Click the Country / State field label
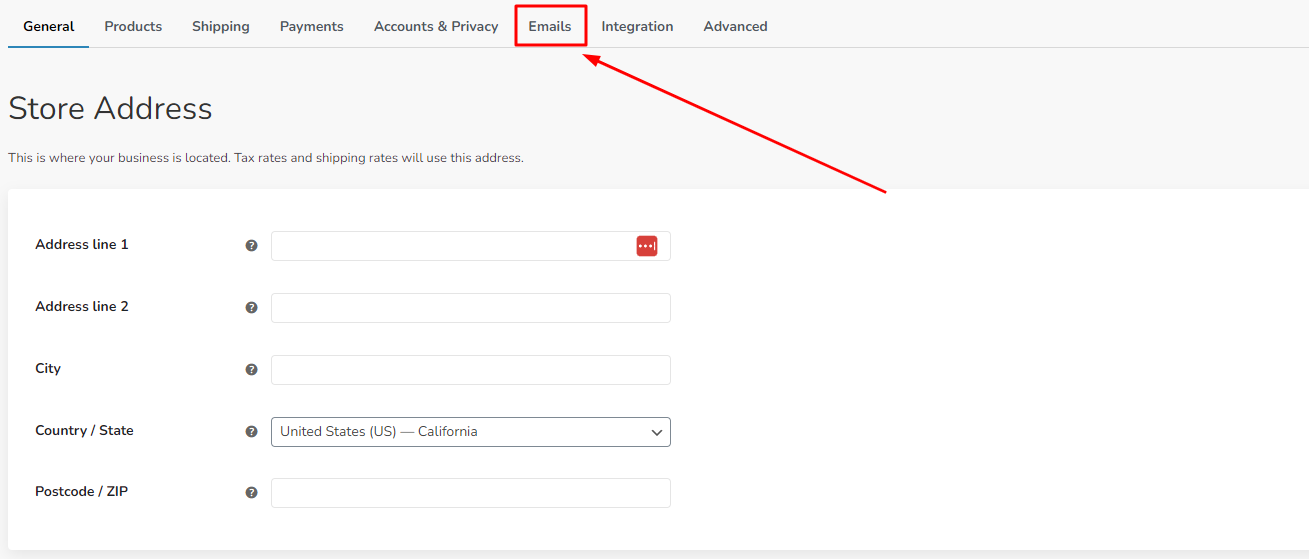1309x559 pixels. (84, 431)
